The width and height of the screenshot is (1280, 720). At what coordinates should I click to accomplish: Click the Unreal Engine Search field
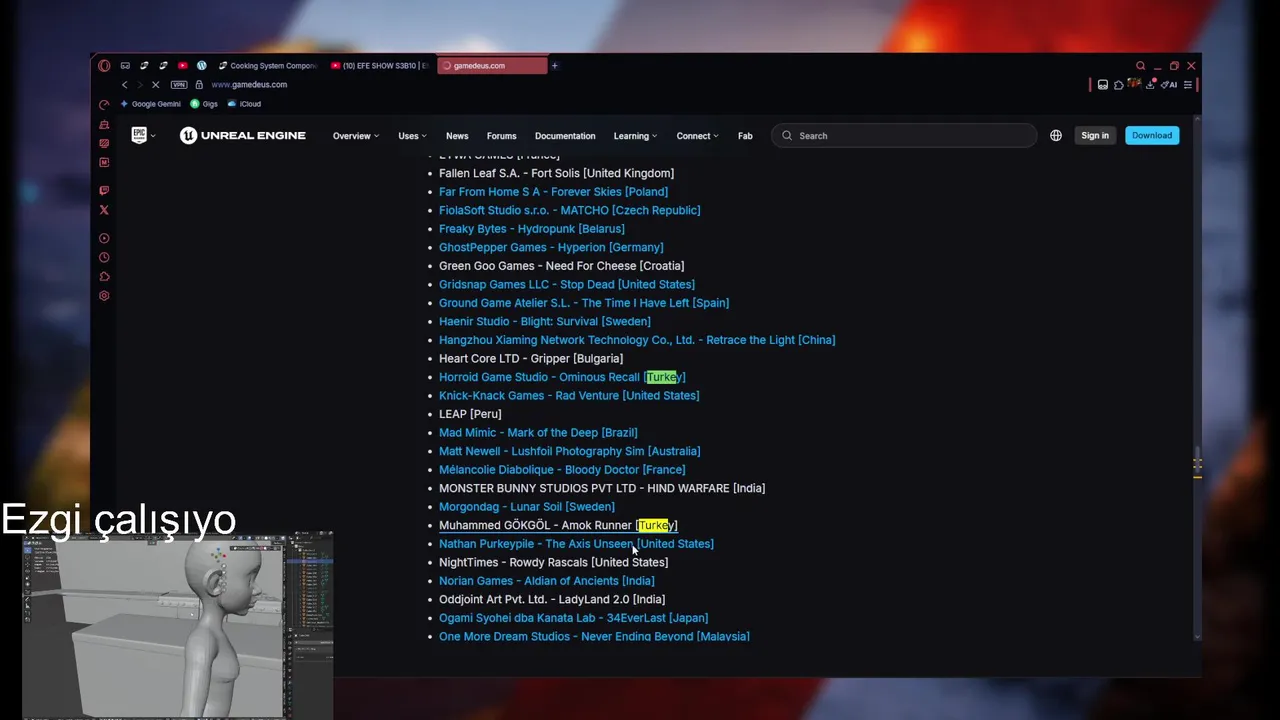coord(903,135)
